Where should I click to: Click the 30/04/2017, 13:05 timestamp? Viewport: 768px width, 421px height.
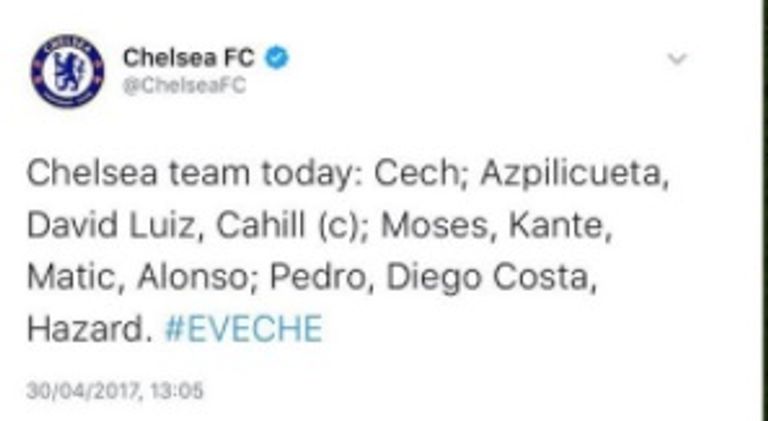[x=115, y=389]
